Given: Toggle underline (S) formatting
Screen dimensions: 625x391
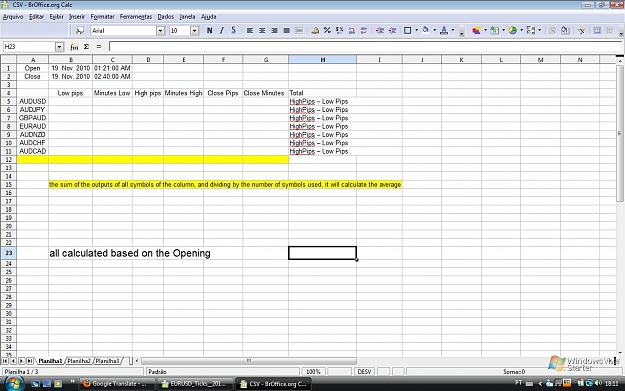Looking at the screenshot, I should tap(234, 30).
